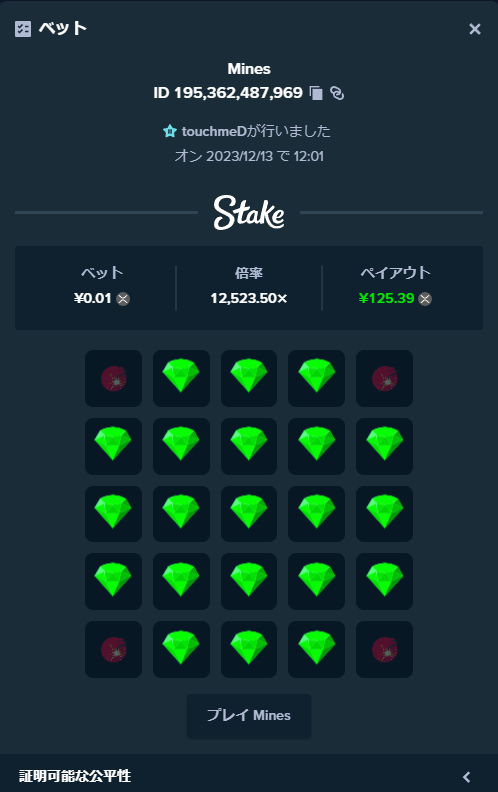
Task: Open the 証明可能な公平性 fairness panel label
Action: [x=75, y=776]
